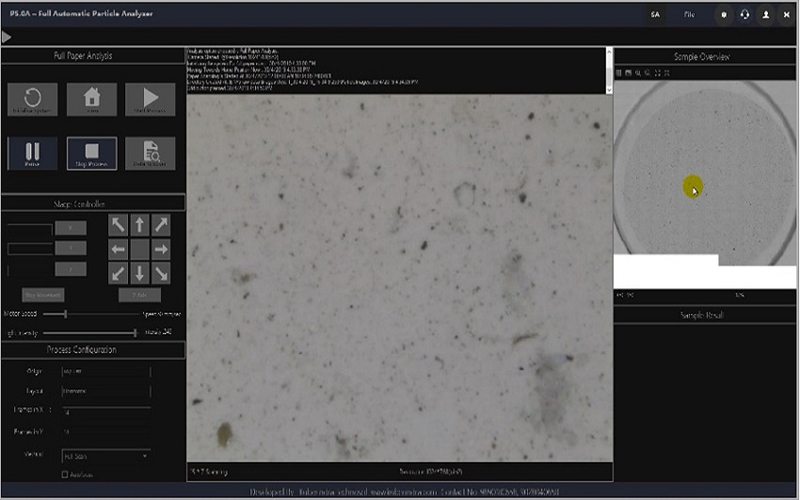Image resolution: width=800 pixels, height=500 pixels.
Task: Move stage diagonally down-left
Action: 118,273
